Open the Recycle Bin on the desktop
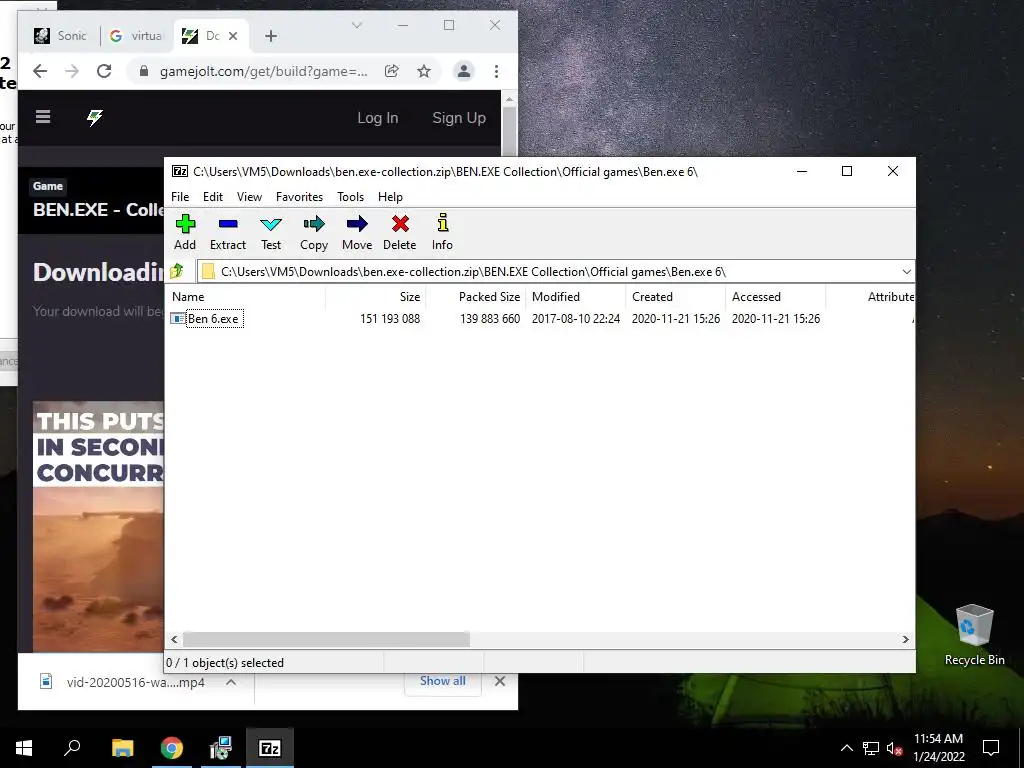Viewport: 1024px width, 768px height. pyautogui.click(x=974, y=635)
